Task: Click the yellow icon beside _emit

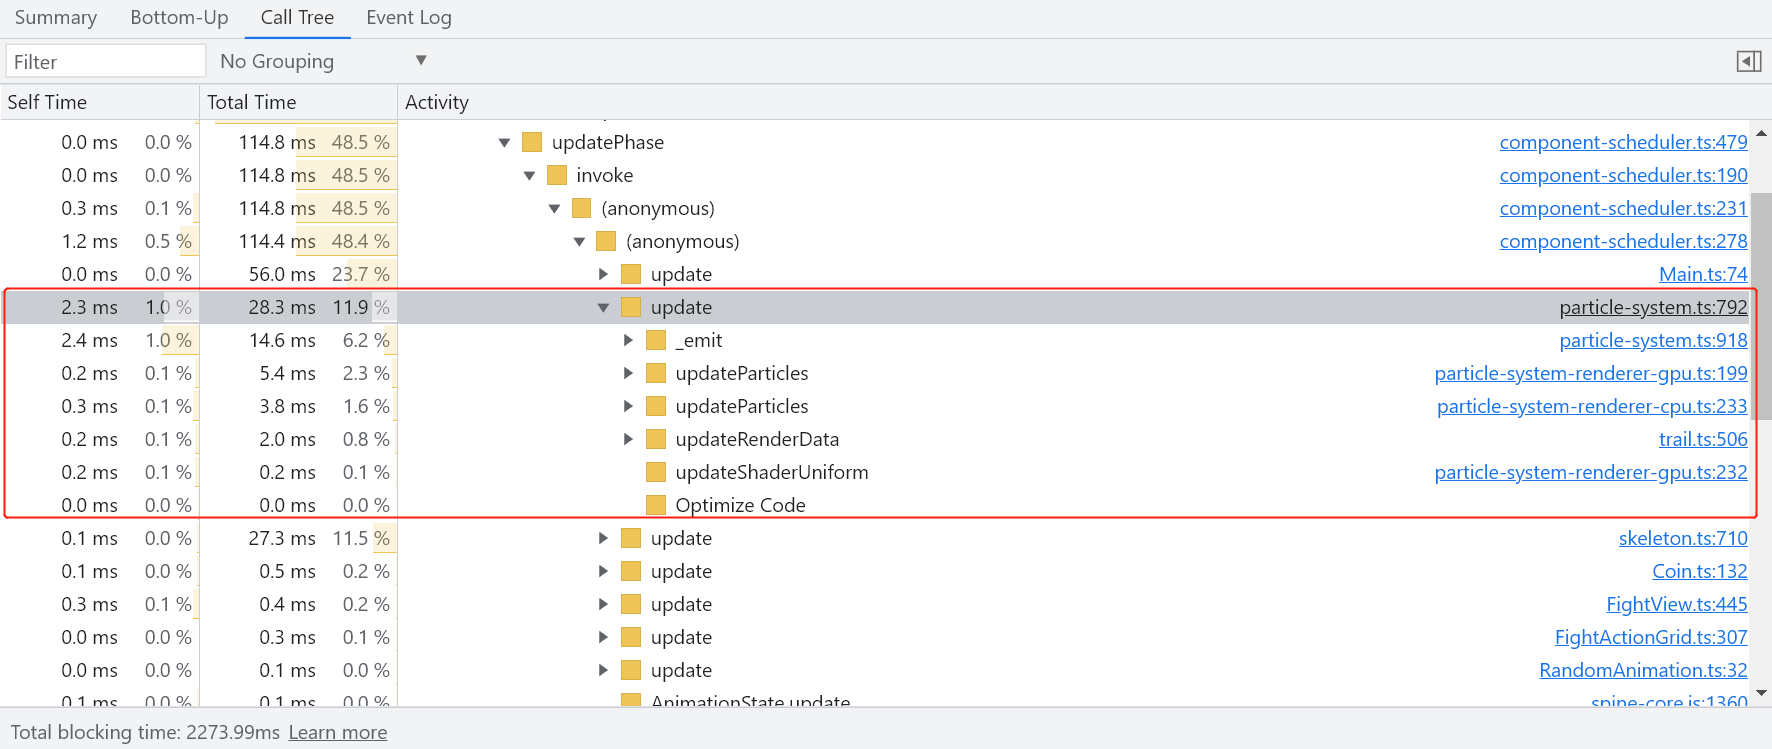Action: (x=656, y=340)
